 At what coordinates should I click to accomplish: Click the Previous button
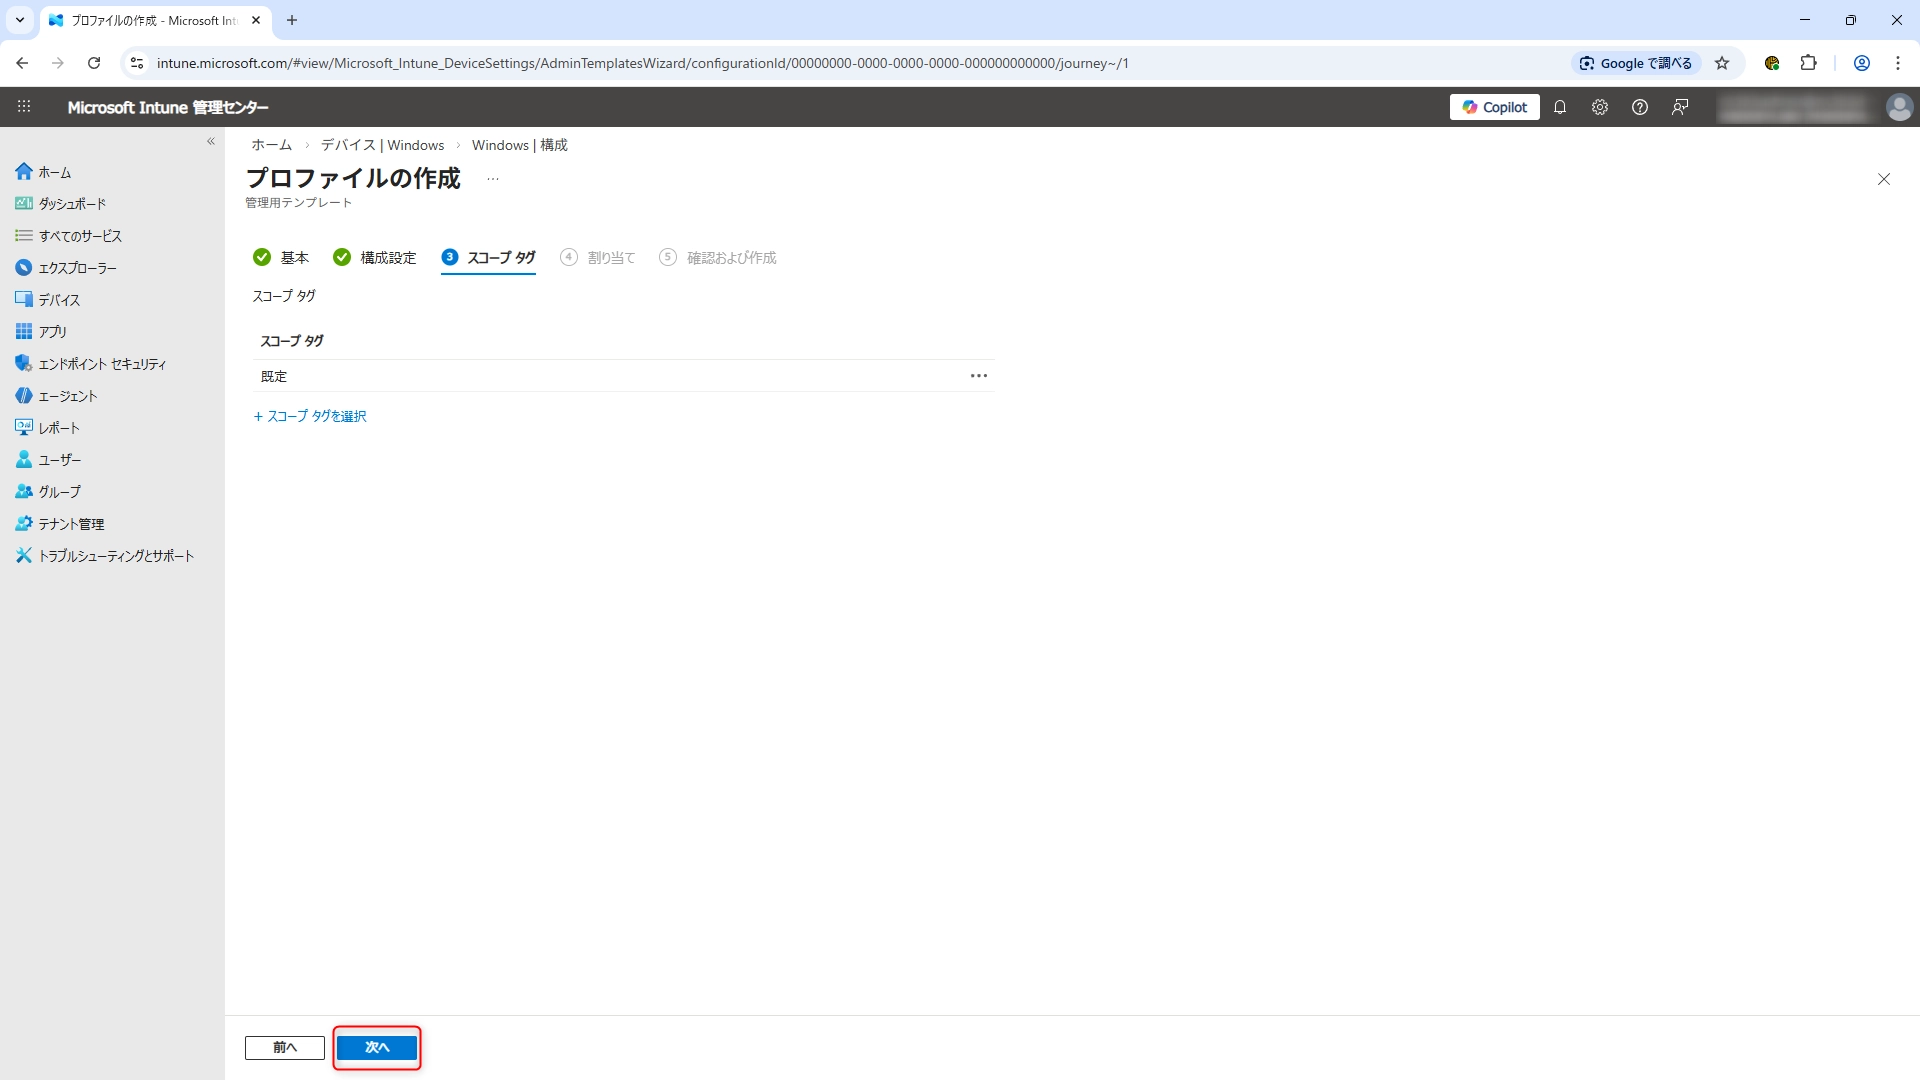(284, 1047)
